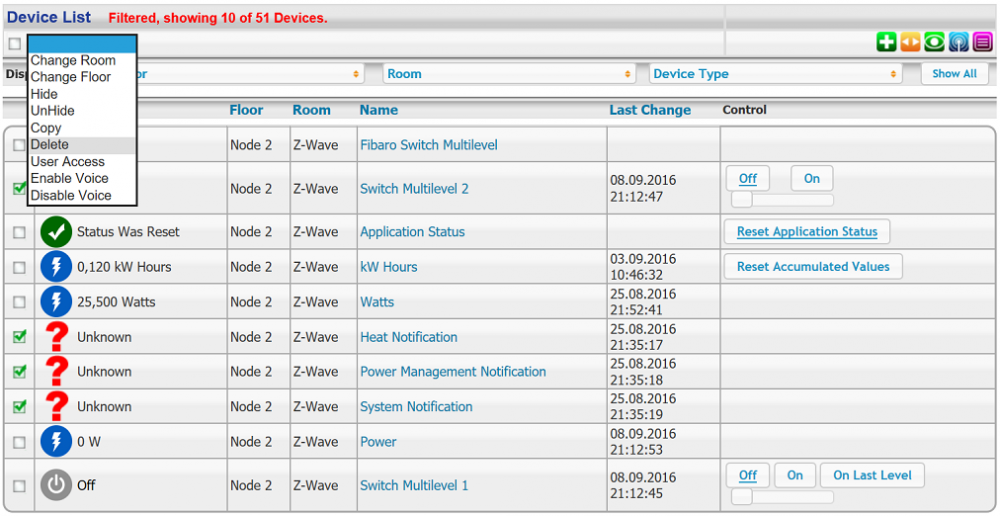1000x516 pixels.
Task: Open the Fibaro Switch Multilevel device link
Action: click(428, 145)
